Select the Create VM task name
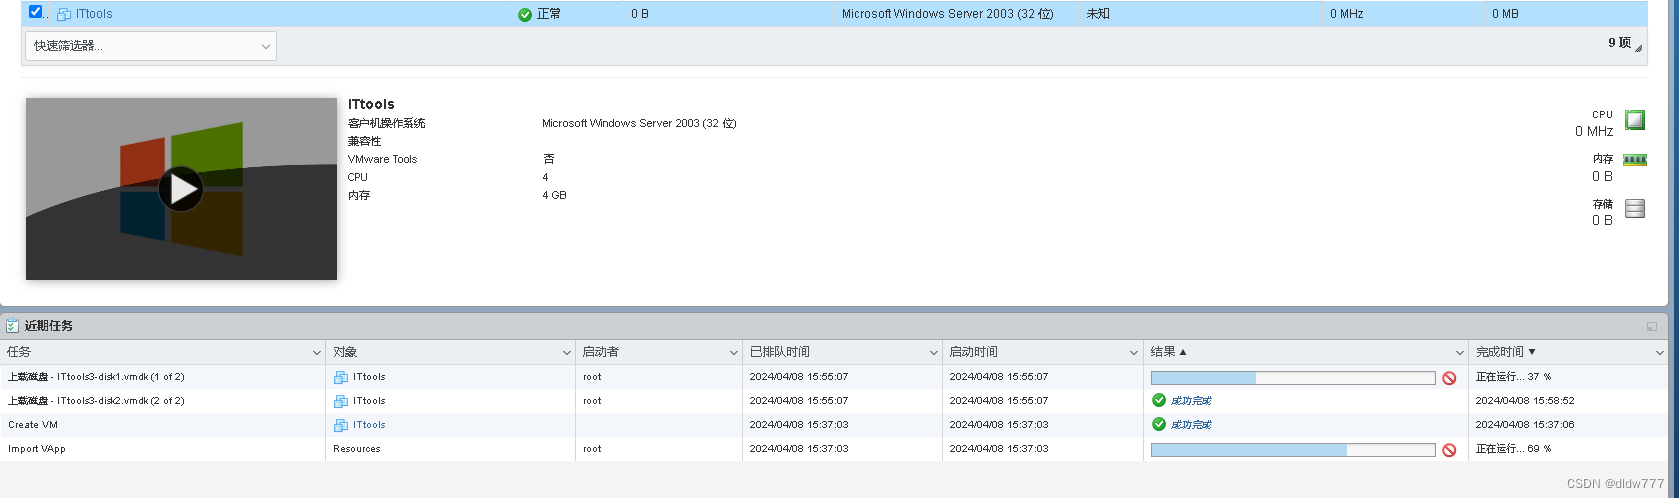 pos(33,425)
